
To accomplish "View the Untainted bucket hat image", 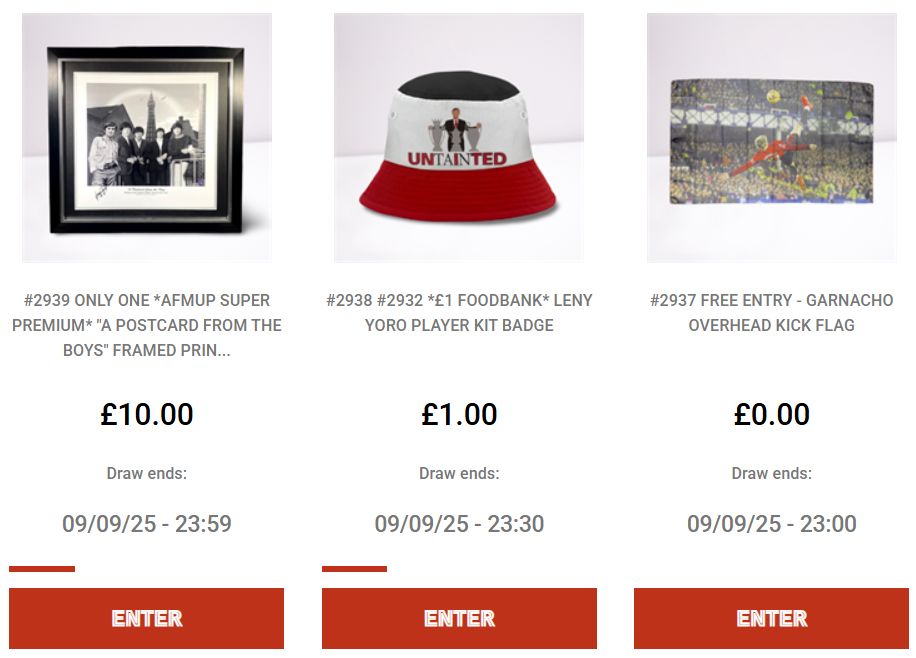I will coord(459,138).
